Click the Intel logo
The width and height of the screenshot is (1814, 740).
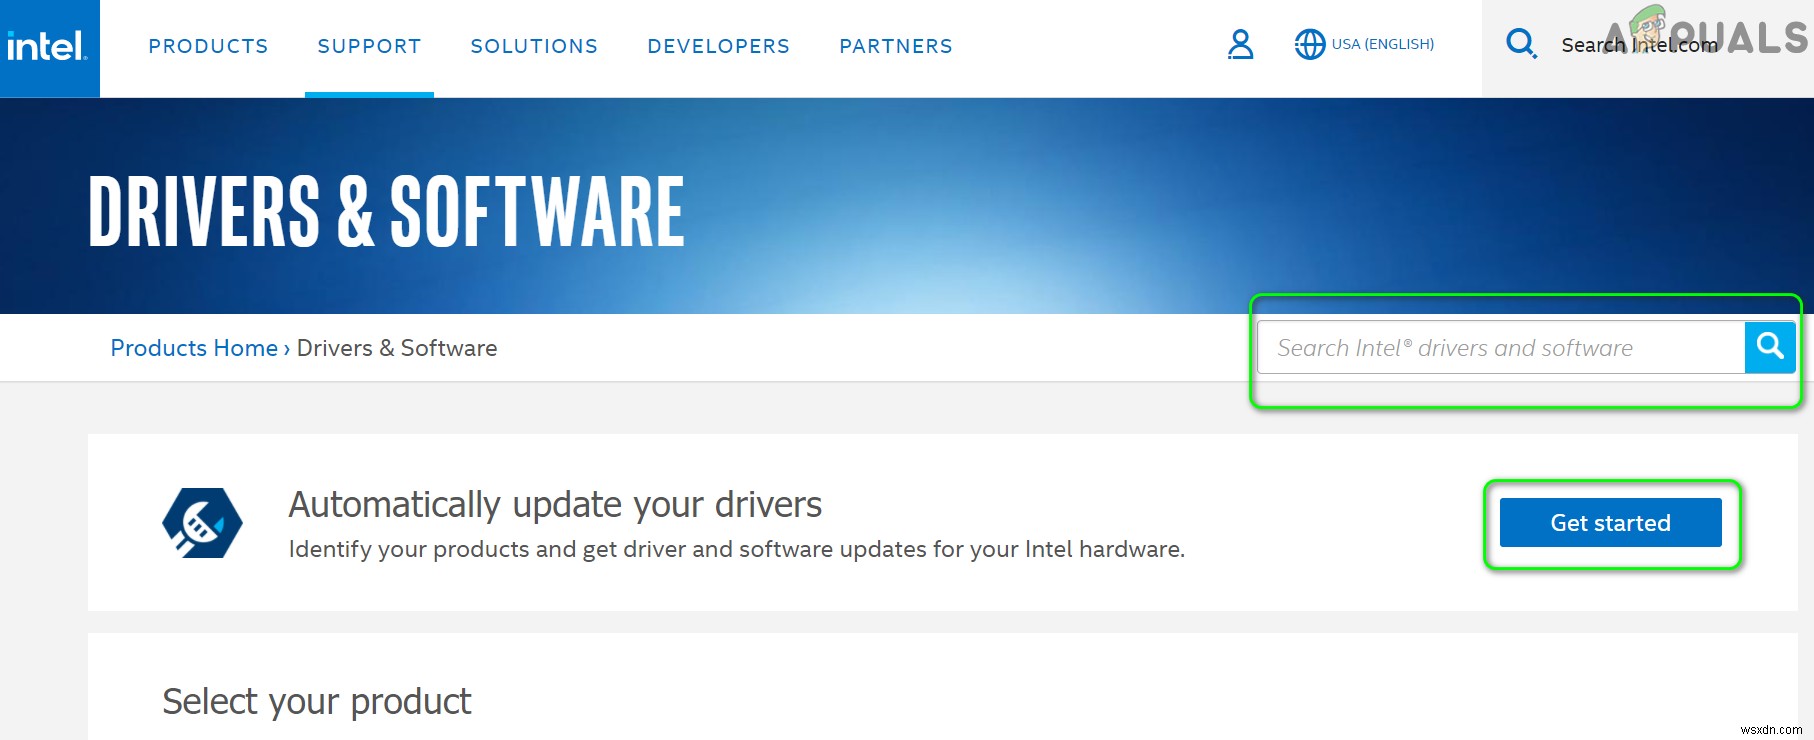click(48, 47)
